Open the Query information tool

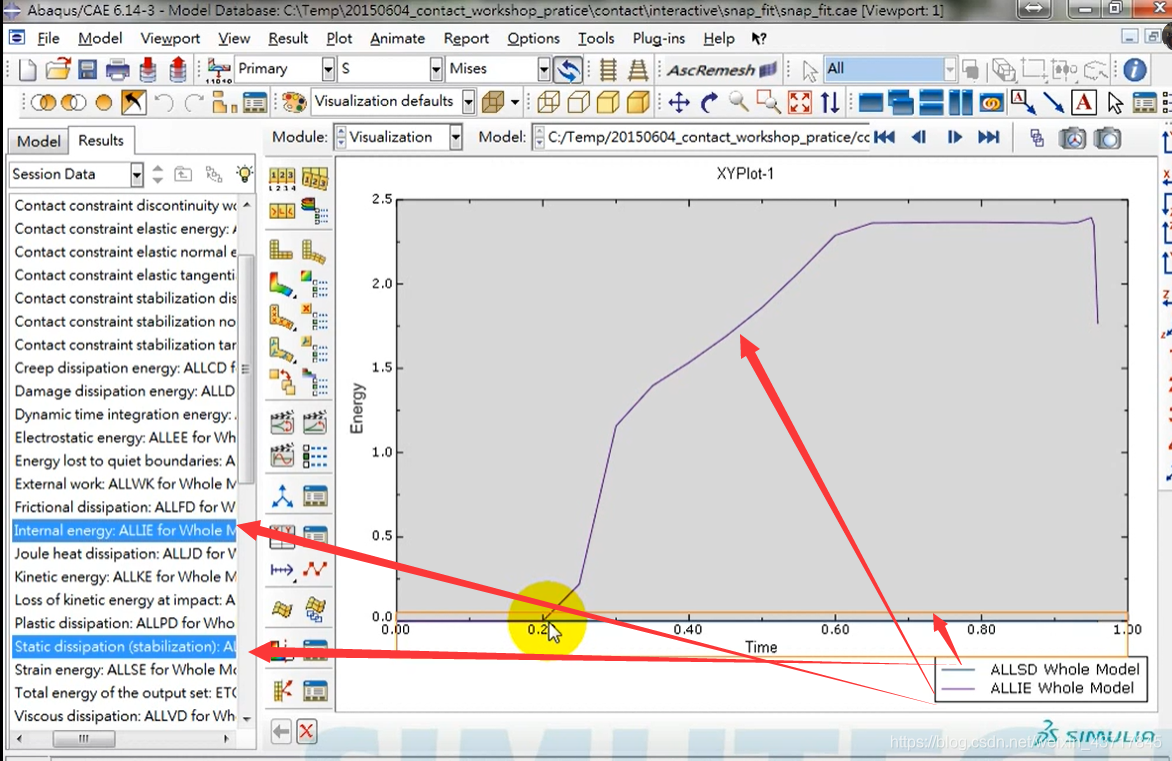1135,70
